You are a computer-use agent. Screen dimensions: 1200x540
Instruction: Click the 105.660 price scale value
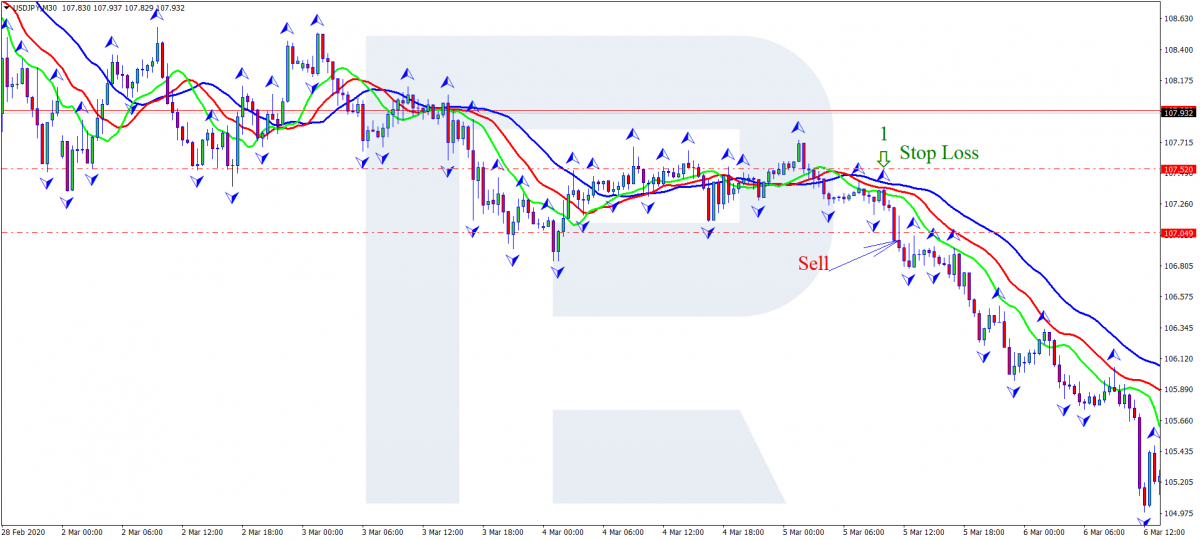1180,421
